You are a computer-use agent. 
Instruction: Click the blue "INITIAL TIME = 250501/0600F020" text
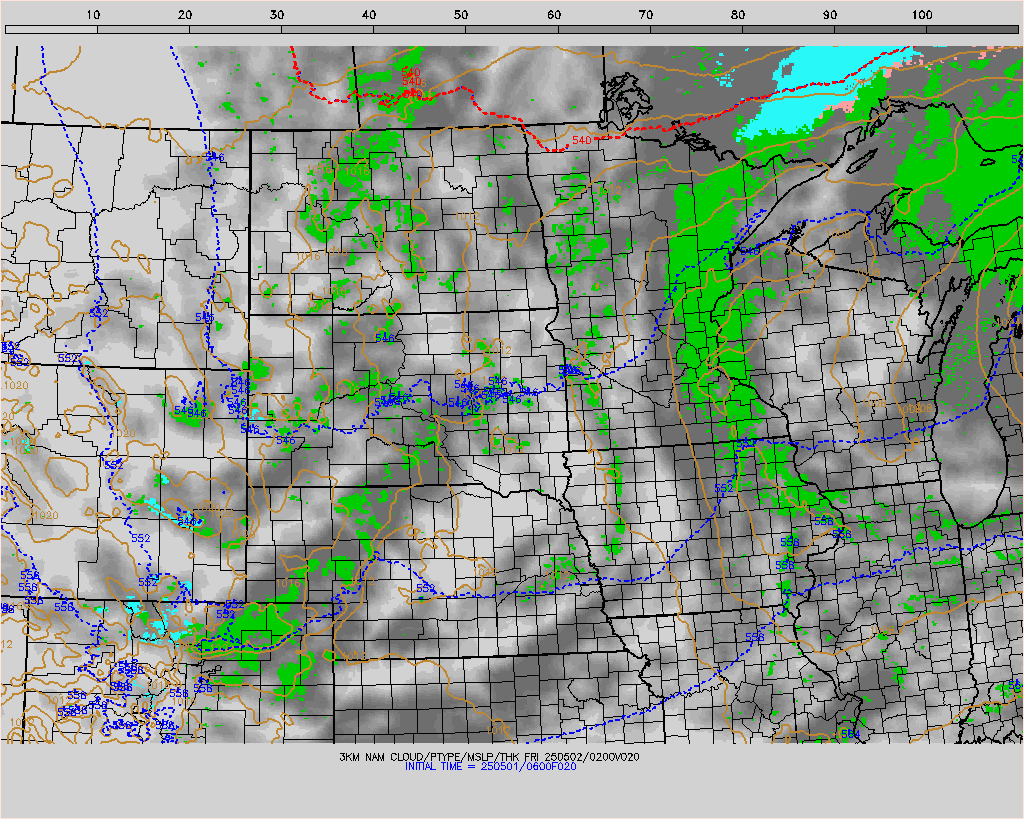click(490, 767)
